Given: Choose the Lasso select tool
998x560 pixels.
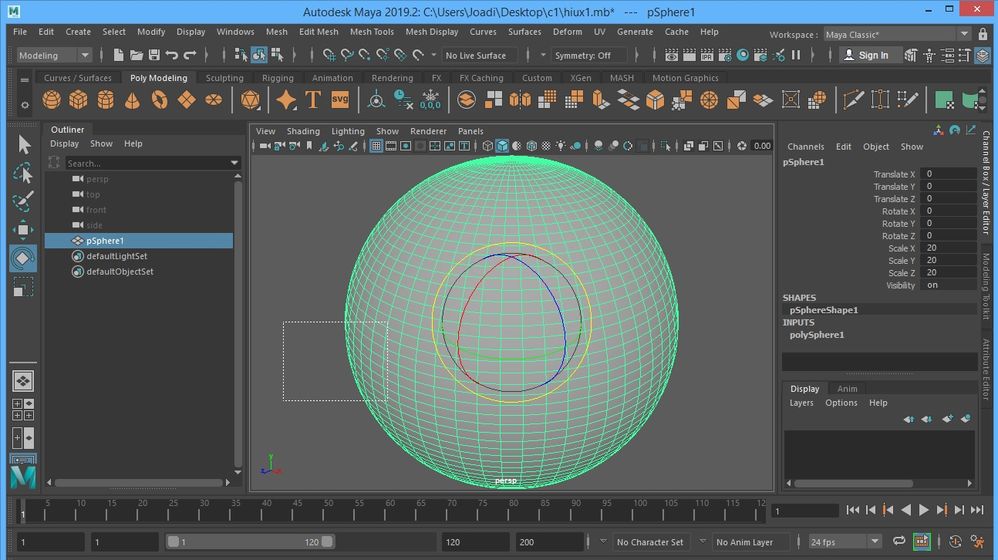Looking at the screenshot, I should (x=23, y=173).
